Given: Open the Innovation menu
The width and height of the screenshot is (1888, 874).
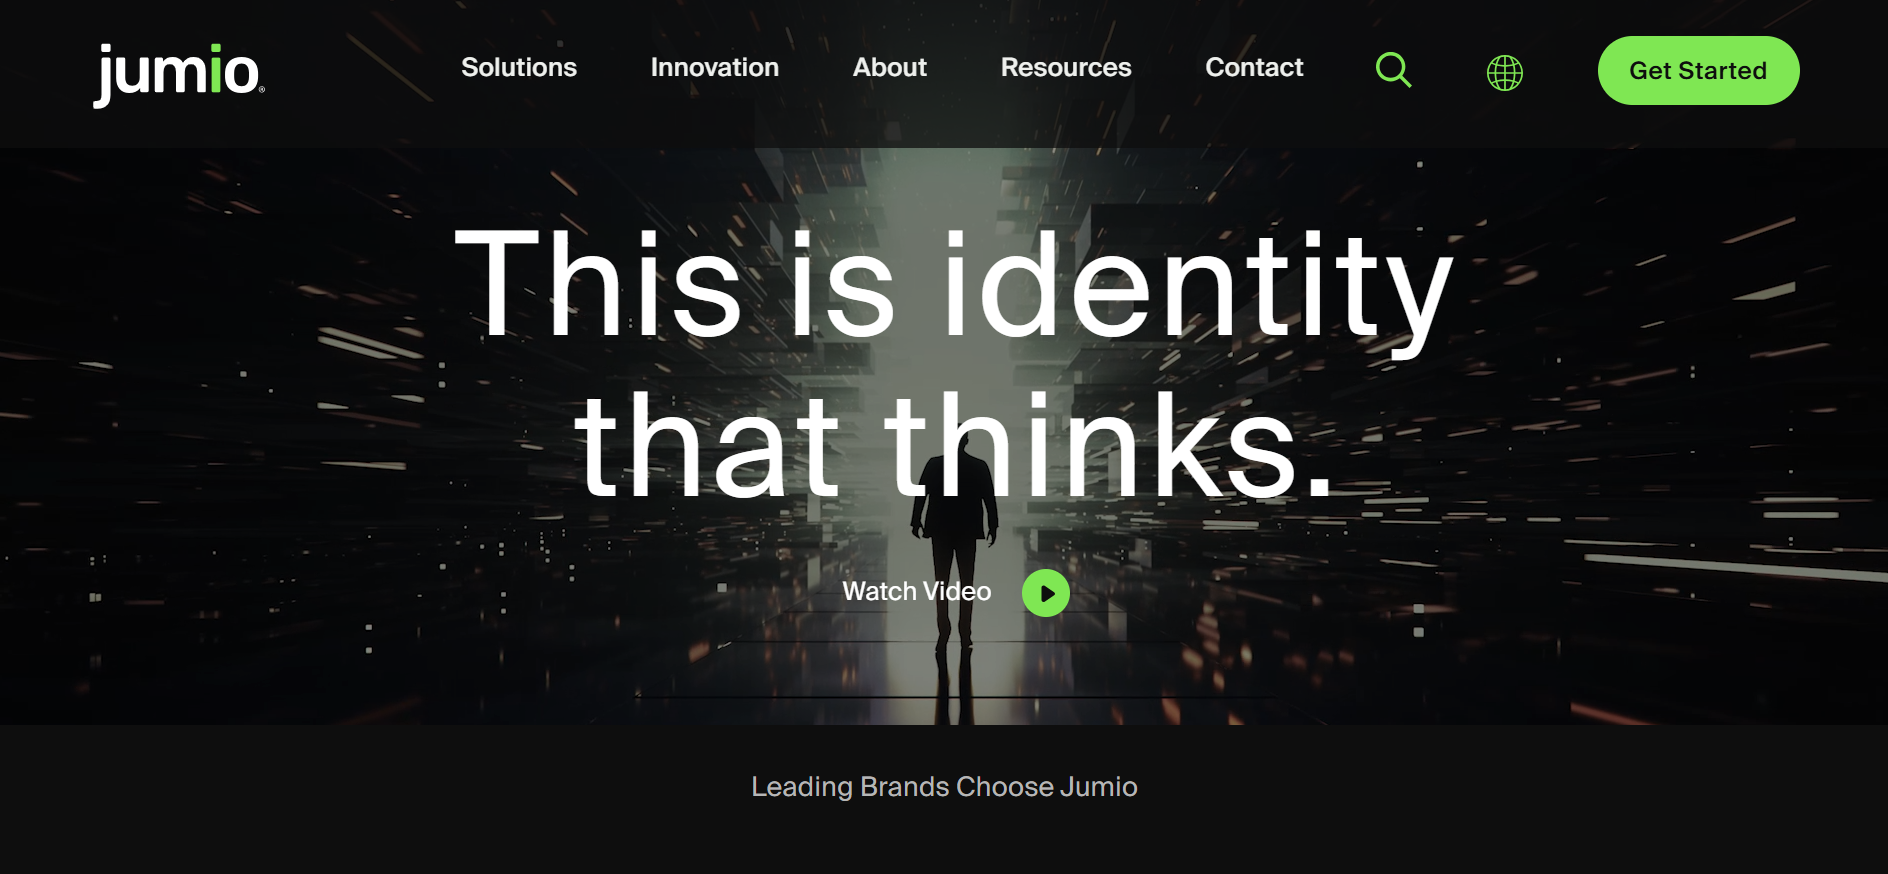Looking at the screenshot, I should pyautogui.click(x=714, y=67).
